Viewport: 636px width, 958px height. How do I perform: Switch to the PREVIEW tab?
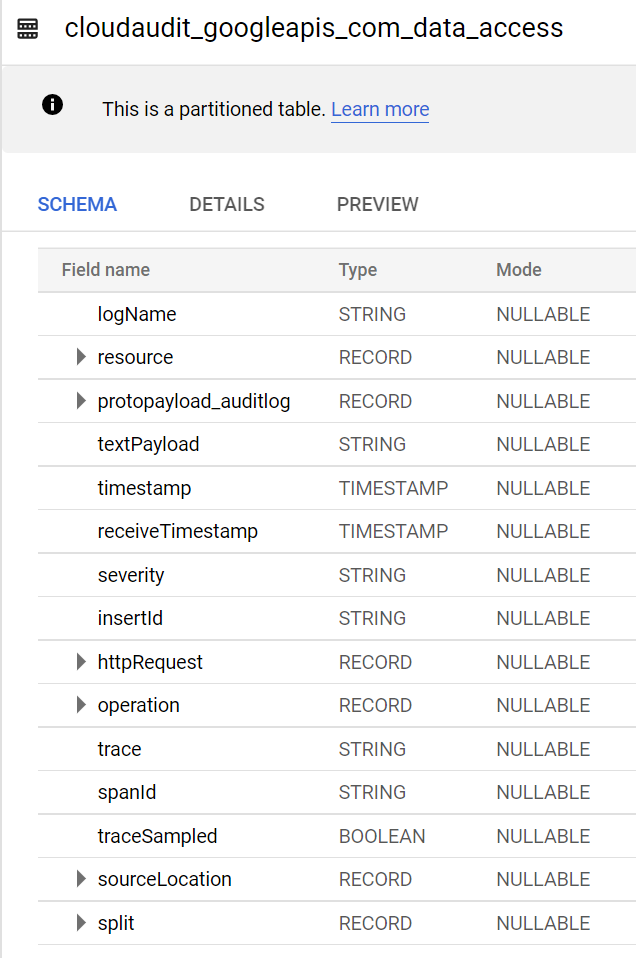377,204
